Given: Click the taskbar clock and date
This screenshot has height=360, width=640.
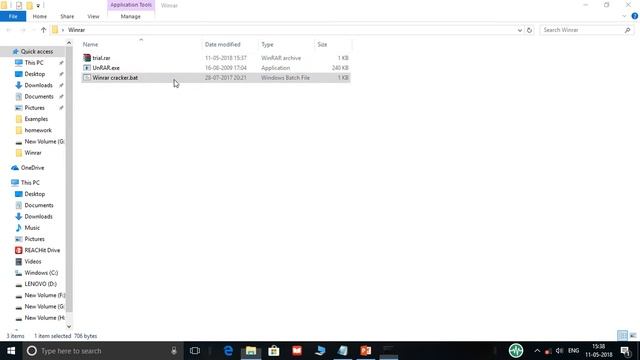Looking at the screenshot, I should pos(599,351).
